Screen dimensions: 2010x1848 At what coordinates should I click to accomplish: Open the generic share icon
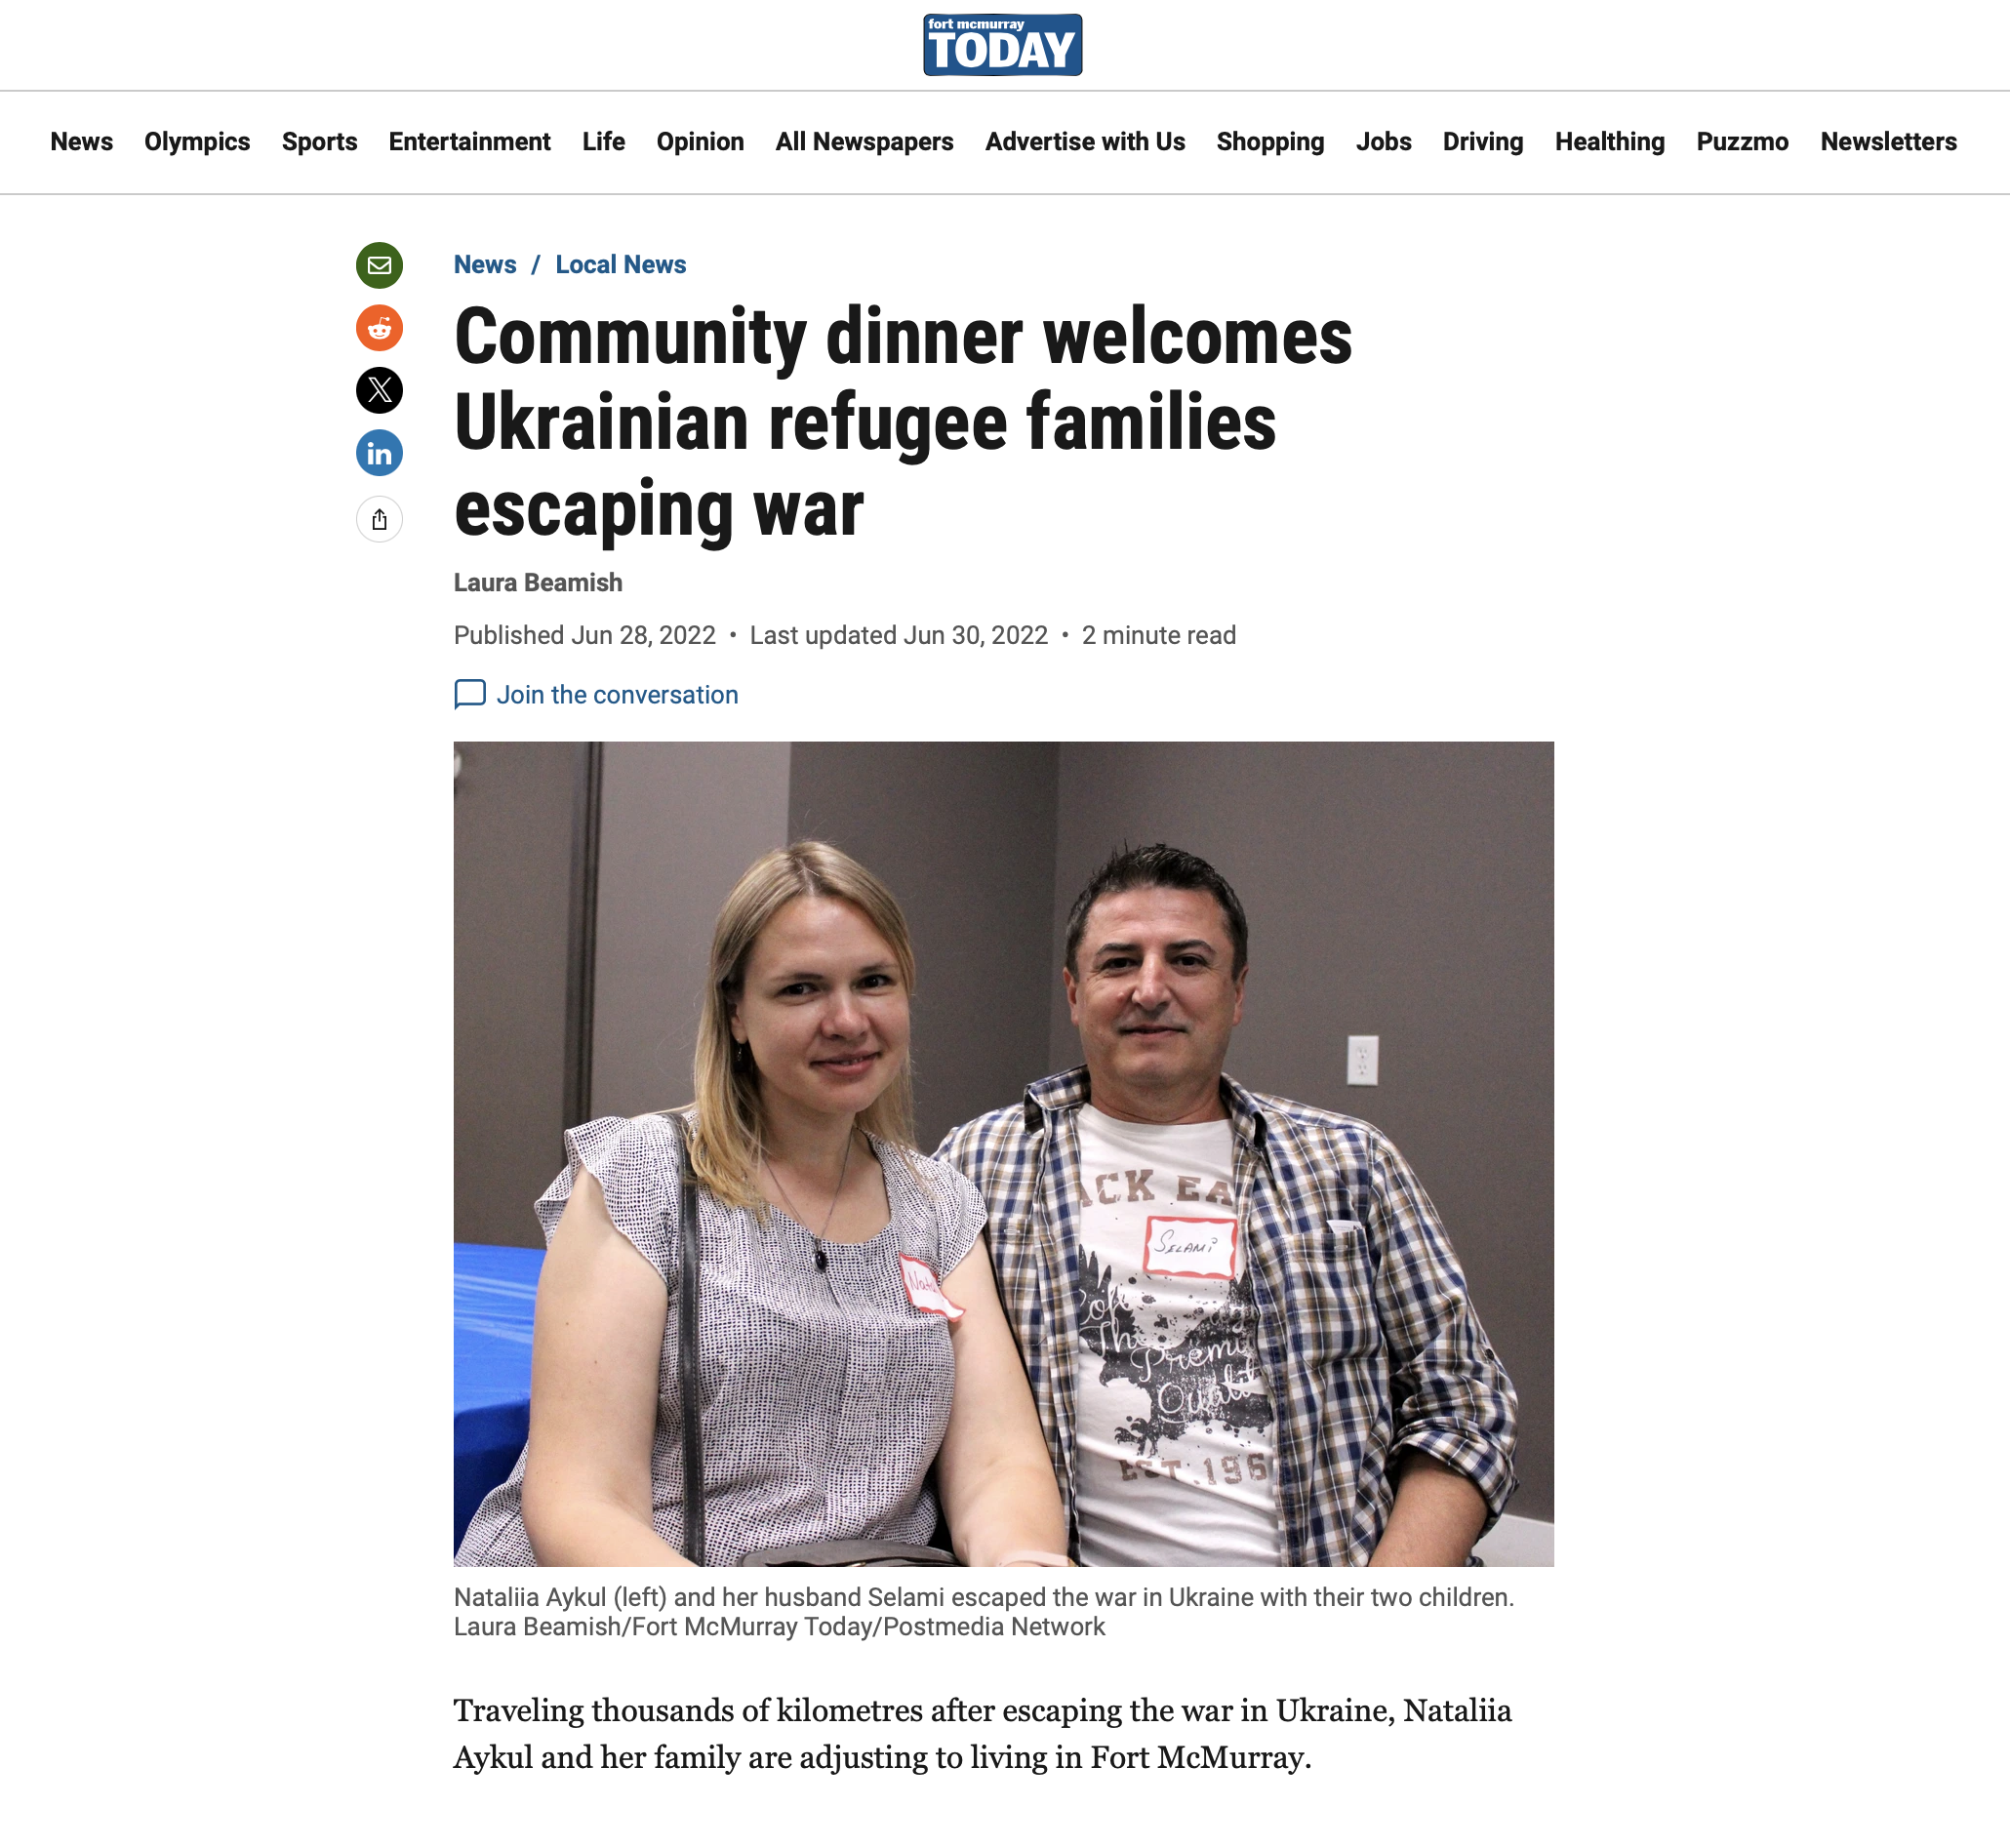379,519
